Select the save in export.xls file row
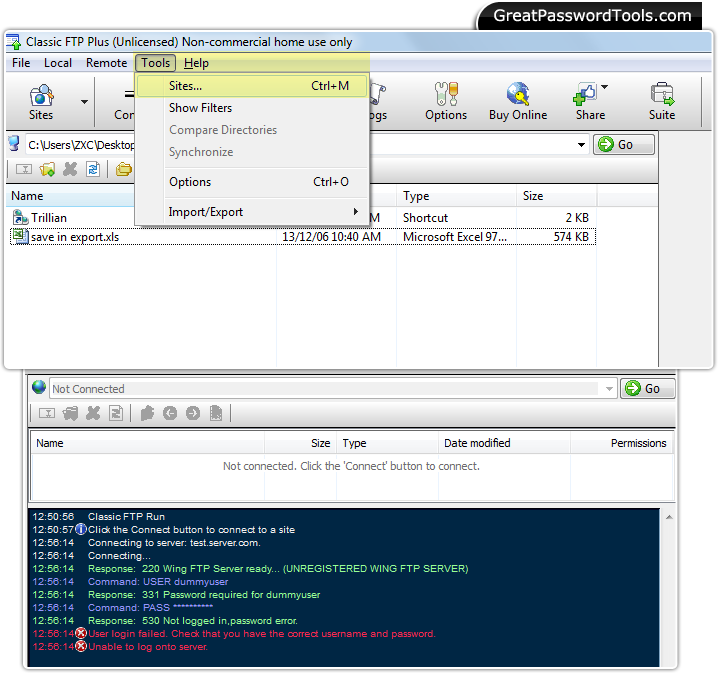This screenshot has height=673, width=718. tap(303, 237)
